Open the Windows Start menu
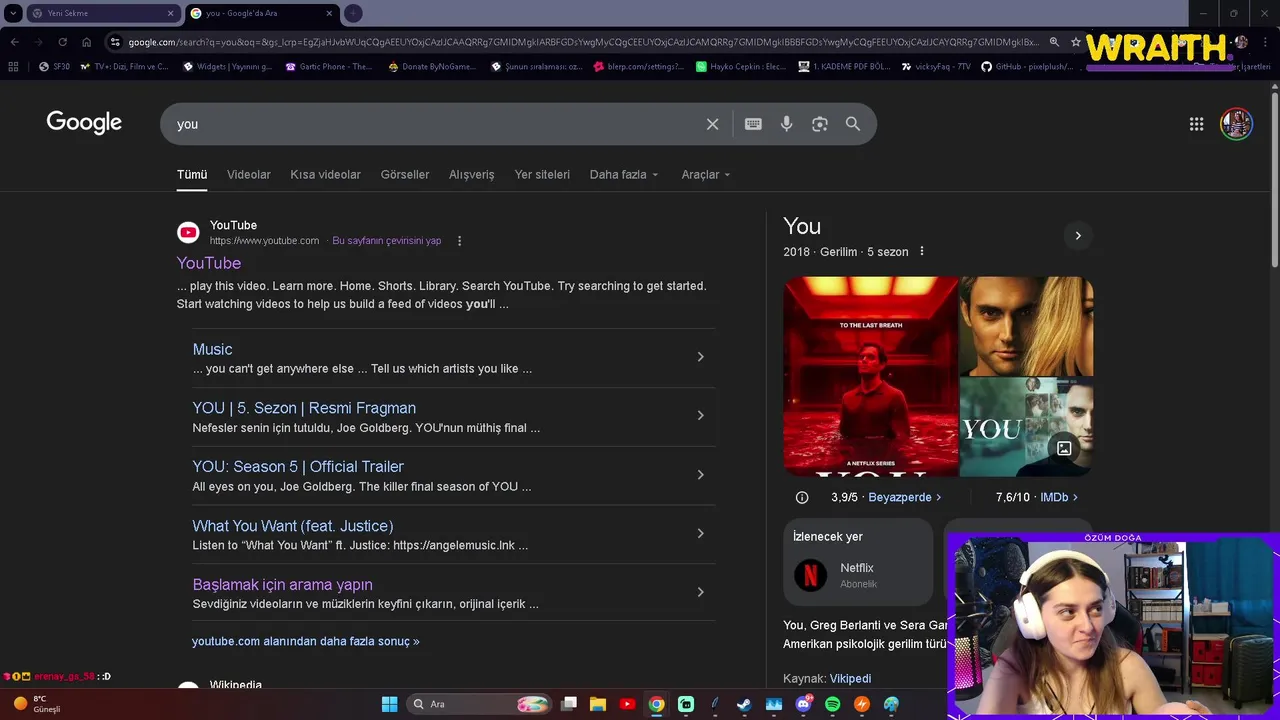1280x720 pixels. pos(389,704)
